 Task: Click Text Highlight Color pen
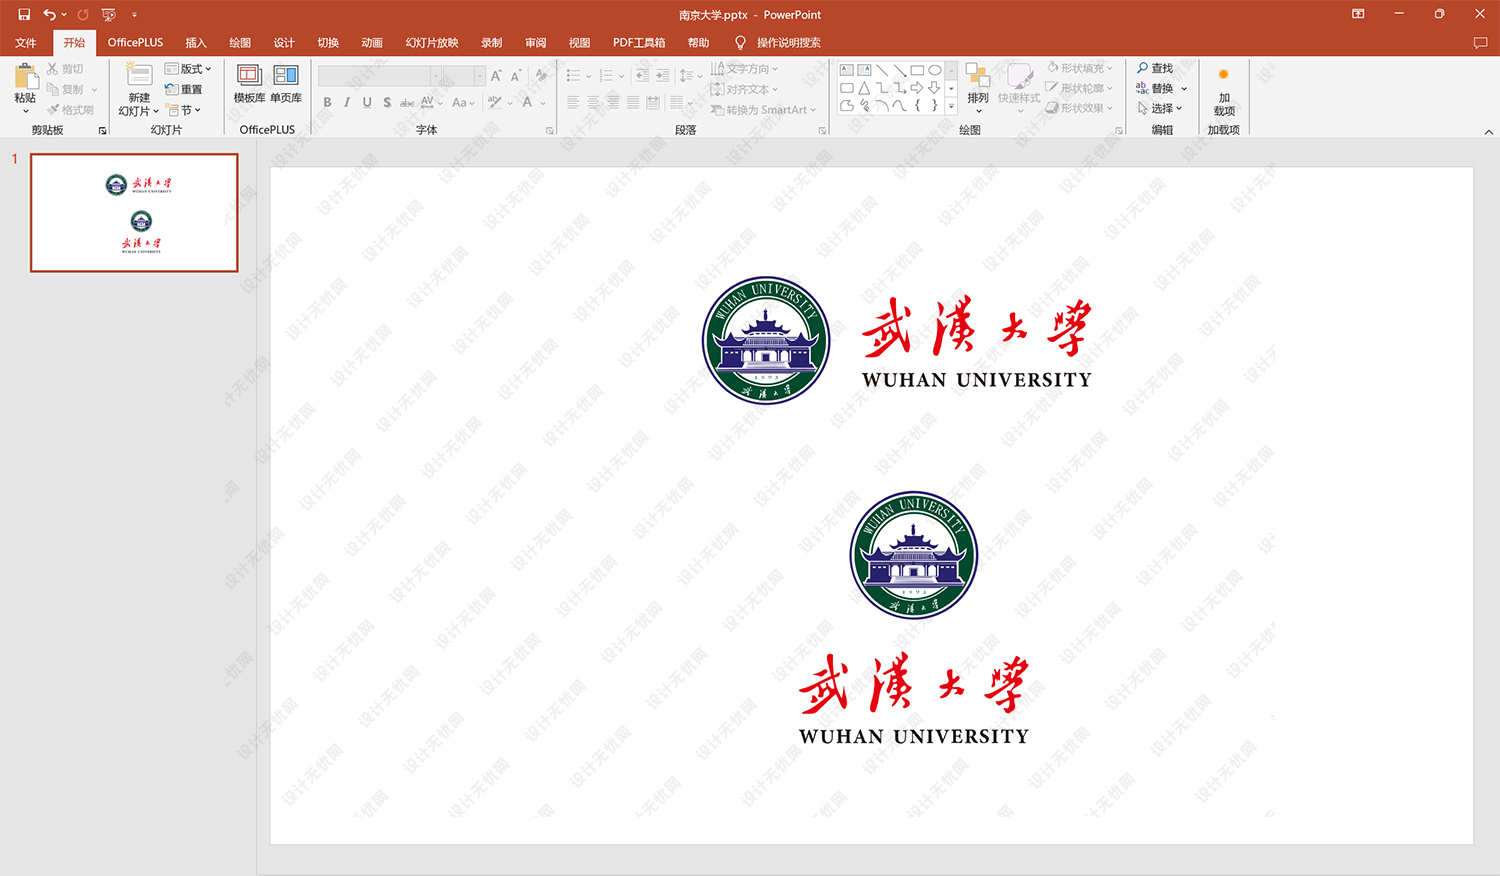point(495,102)
